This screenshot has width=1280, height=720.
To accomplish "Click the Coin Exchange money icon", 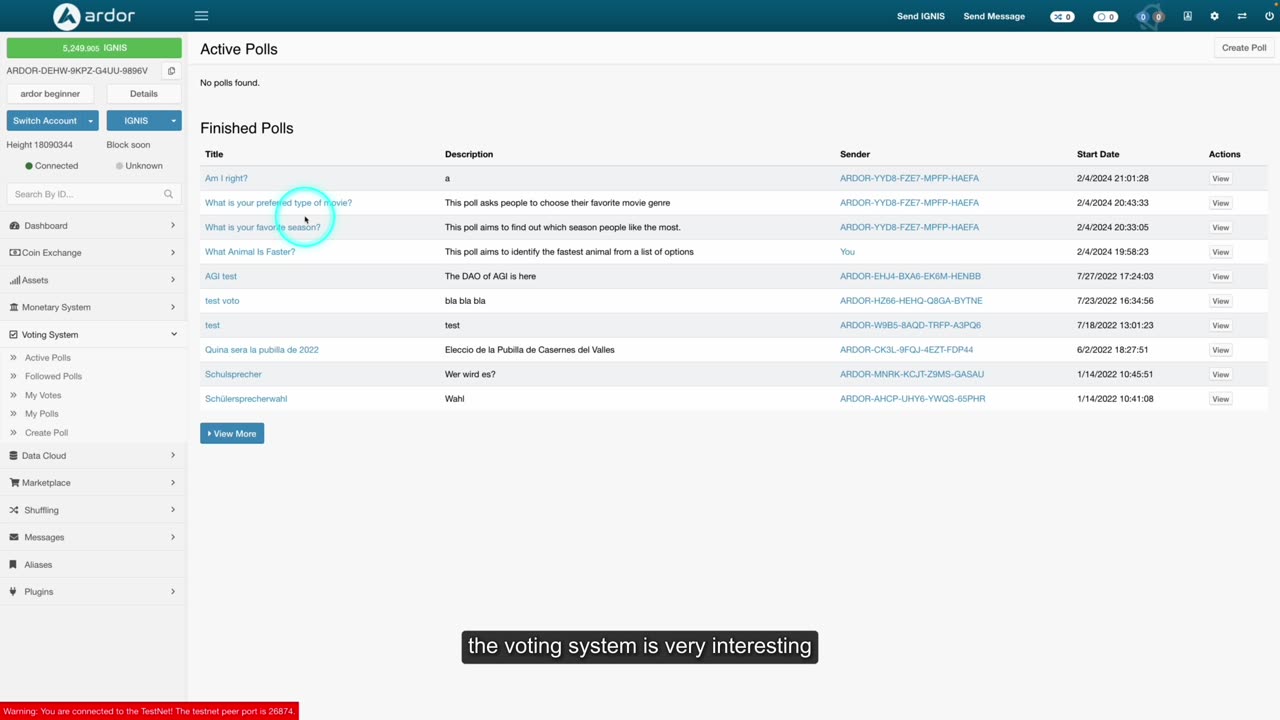I will point(14,253).
